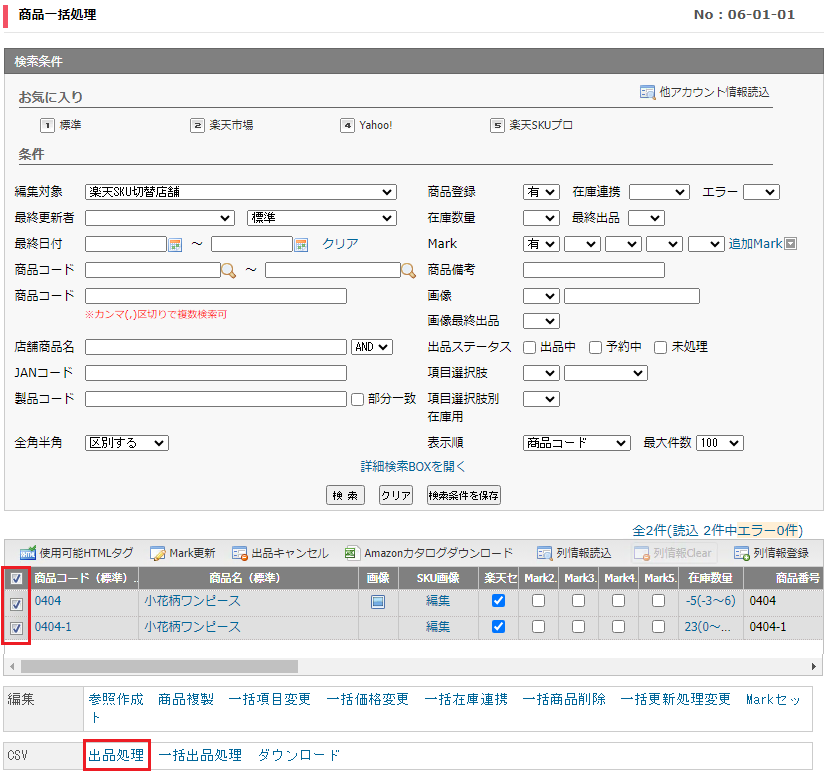Click Mark更新 toolbar item
829x773 pixels.
pos(182,553)
